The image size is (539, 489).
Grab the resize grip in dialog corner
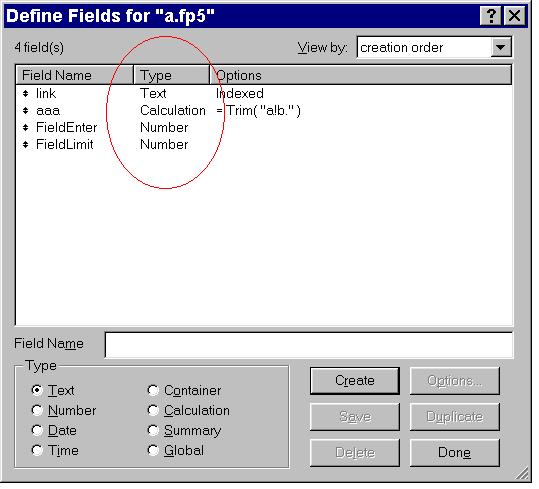522,474
